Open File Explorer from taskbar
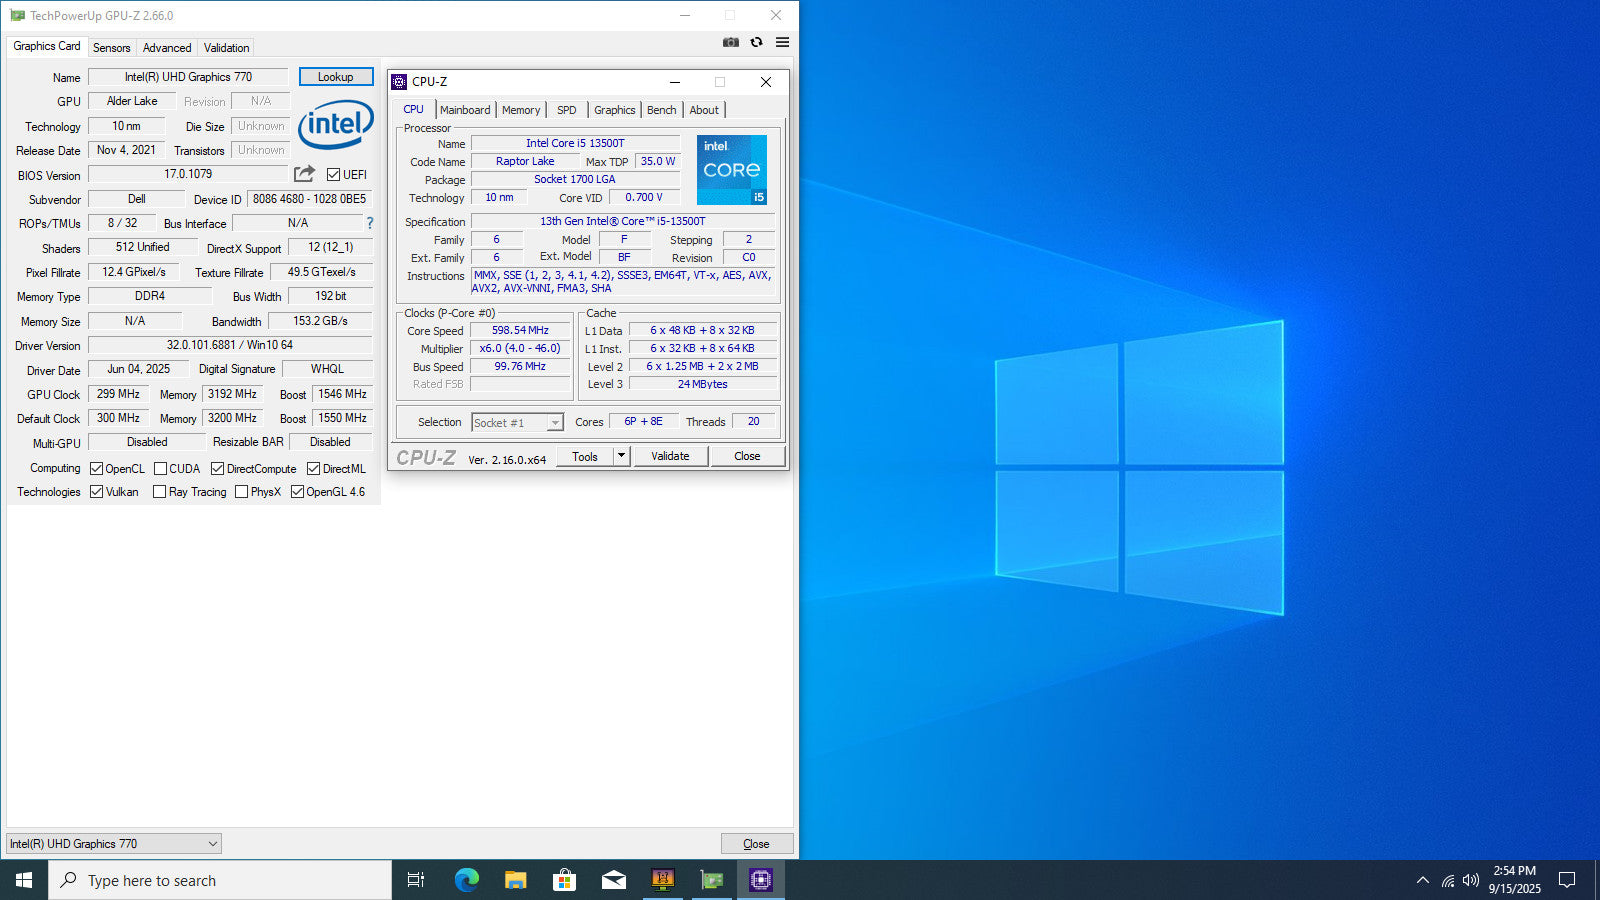The width and height of the screenshot is (1600, 900). tap(515, 880)
